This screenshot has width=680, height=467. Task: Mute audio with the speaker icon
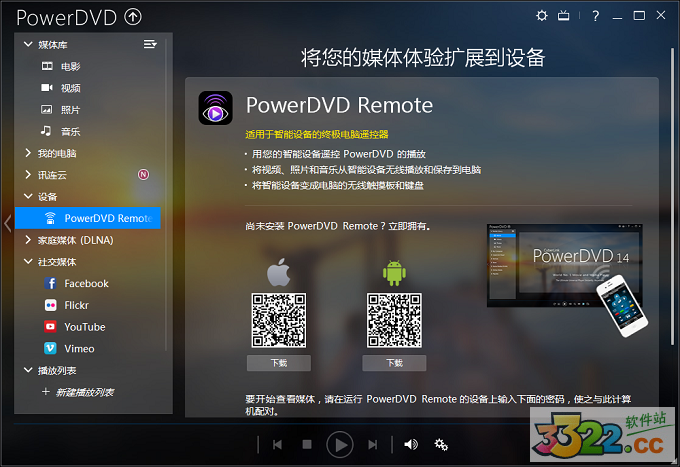tap(411, 444)
